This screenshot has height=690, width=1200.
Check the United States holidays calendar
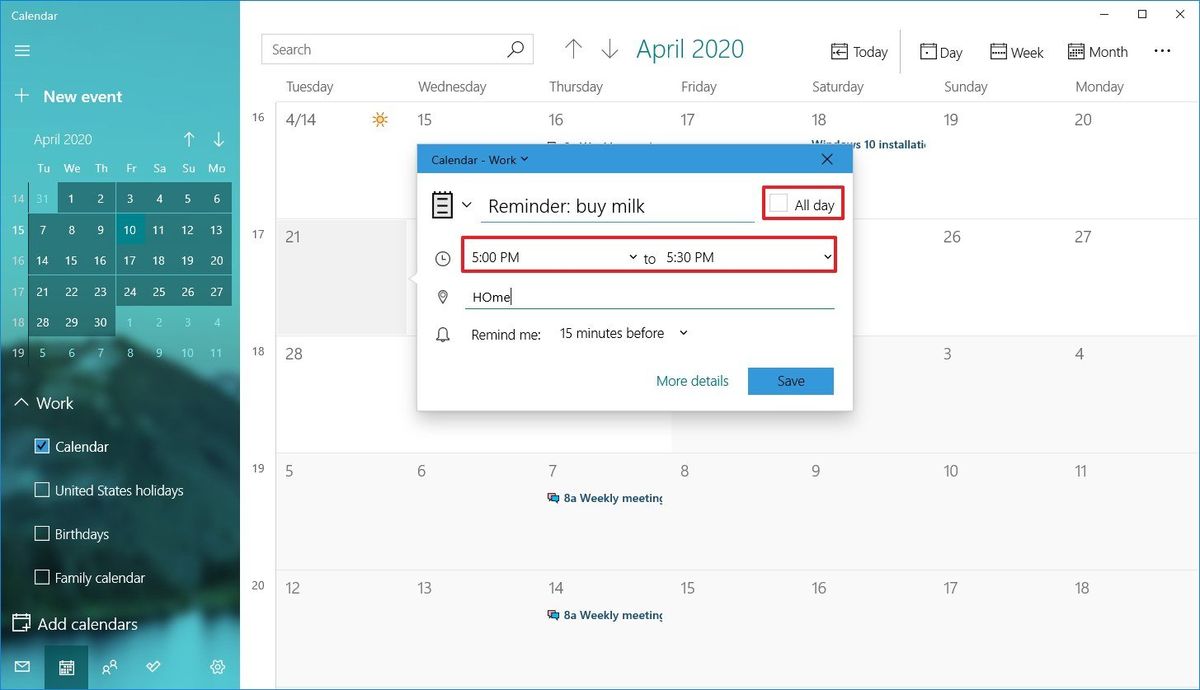coord(41,490)
